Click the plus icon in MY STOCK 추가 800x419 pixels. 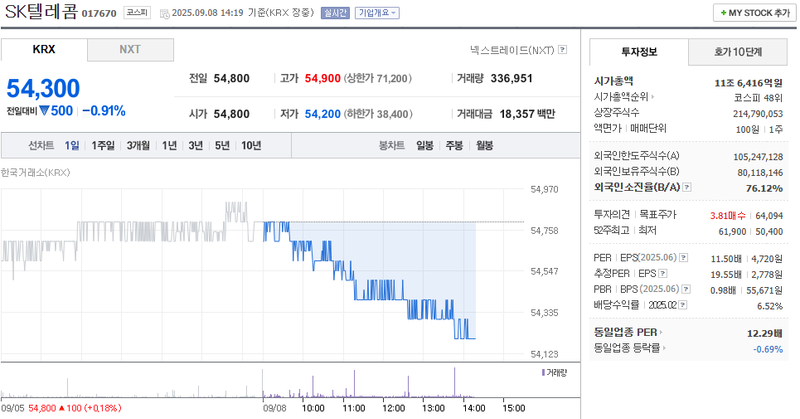tap(723, 13)
